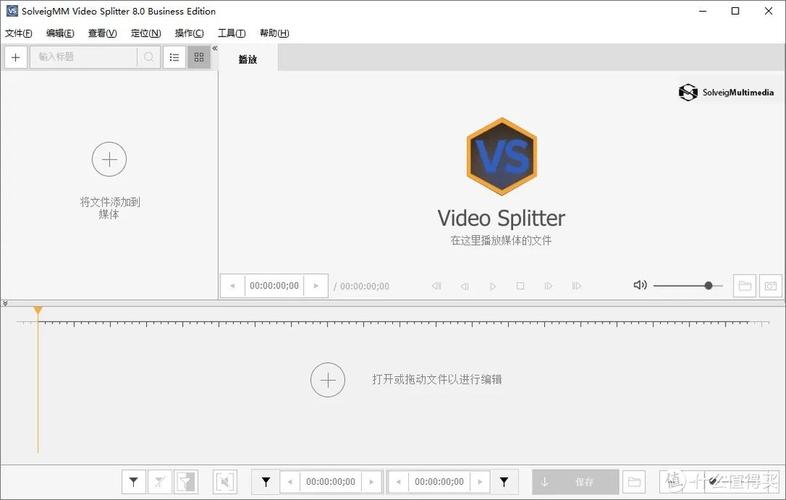Switch media library to thumbnail grid view
The width and height of the screenshot is (786, 500).
(x=199, y=57)
